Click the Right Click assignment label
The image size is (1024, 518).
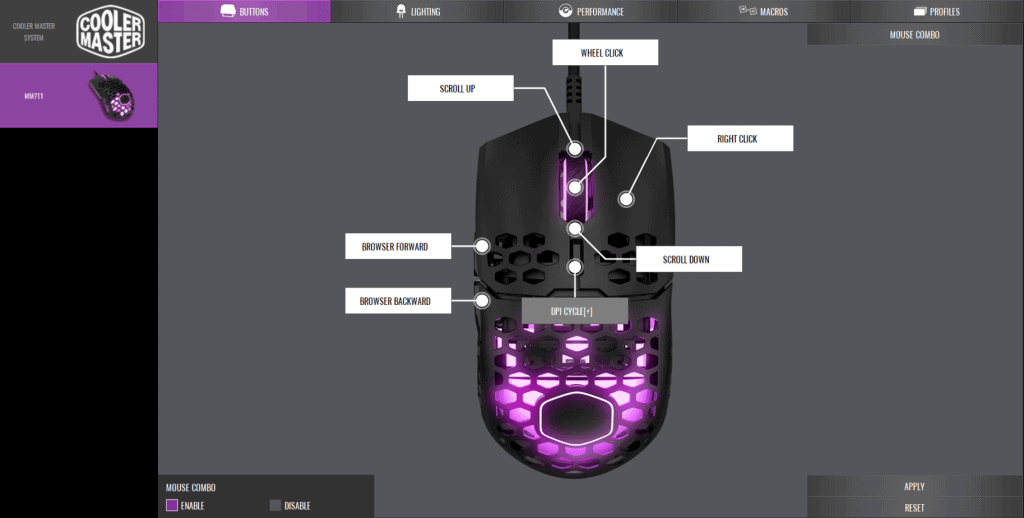(740, 138)
